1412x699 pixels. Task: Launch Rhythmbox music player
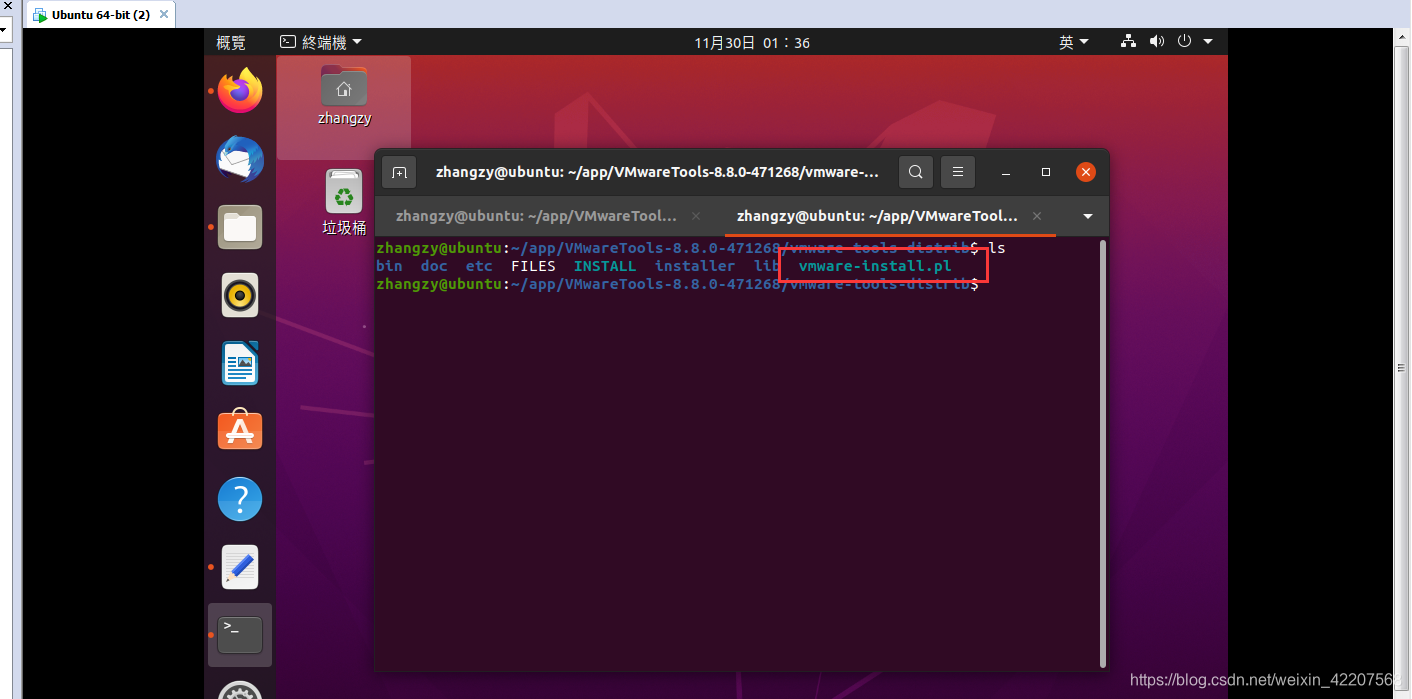pyautogui.click(x=239, y=295)
